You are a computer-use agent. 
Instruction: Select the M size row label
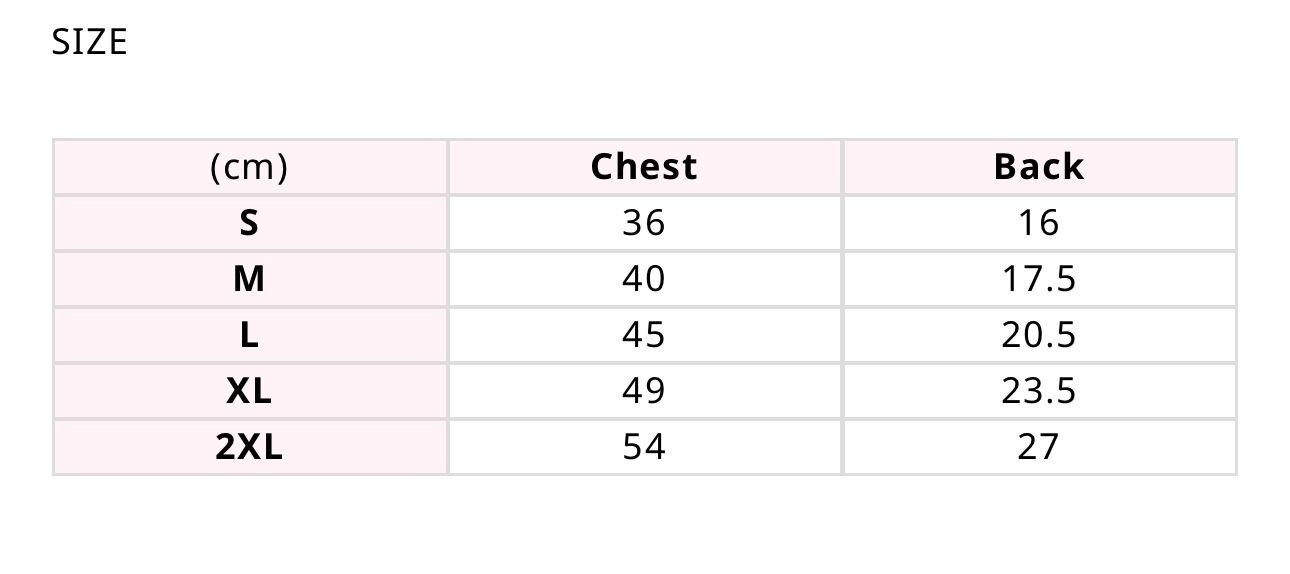(x=249, y=279)
